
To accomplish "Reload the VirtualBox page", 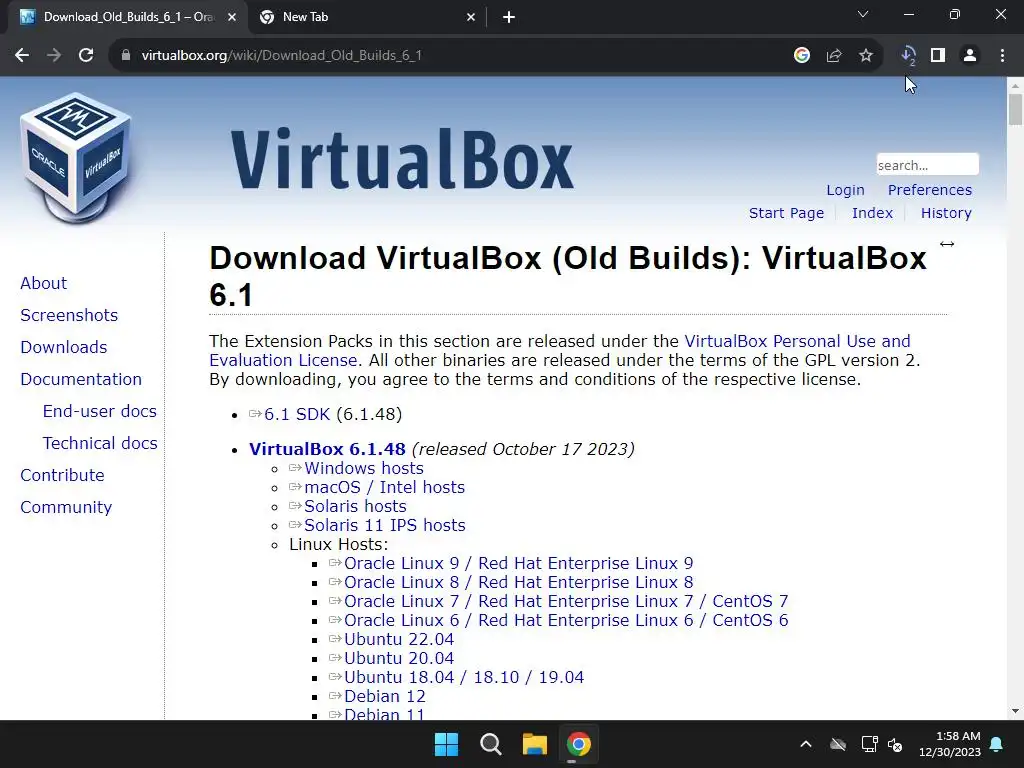I will [86, 56].
